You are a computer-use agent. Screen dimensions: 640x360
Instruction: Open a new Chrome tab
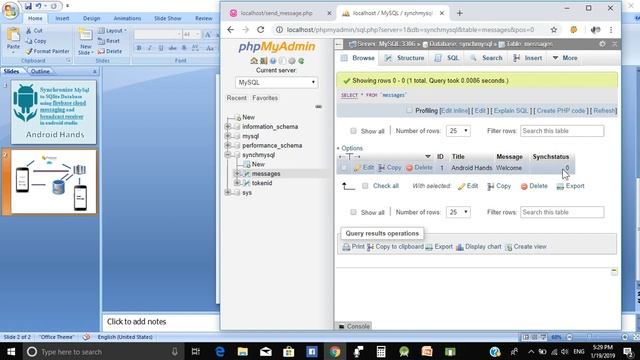(460, 13)
